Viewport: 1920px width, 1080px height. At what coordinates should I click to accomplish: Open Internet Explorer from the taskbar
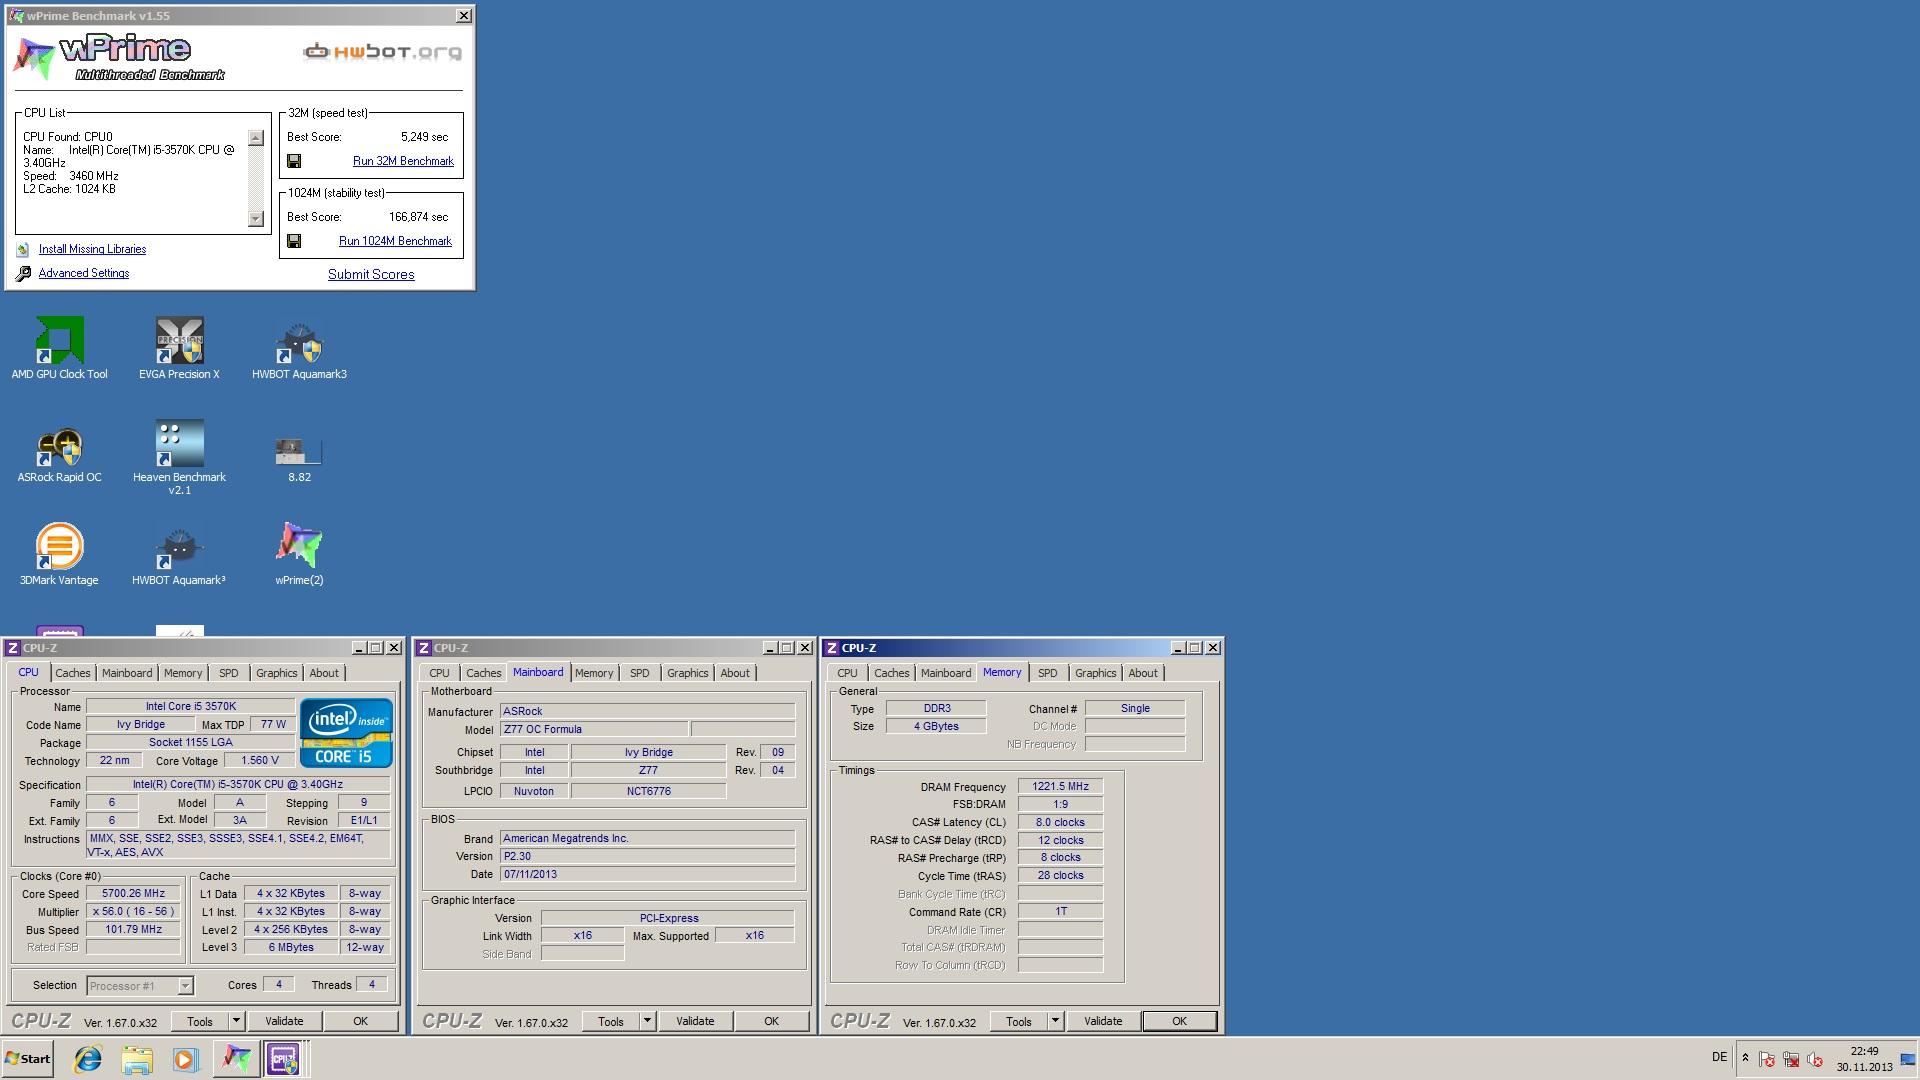coord(88,1059)
